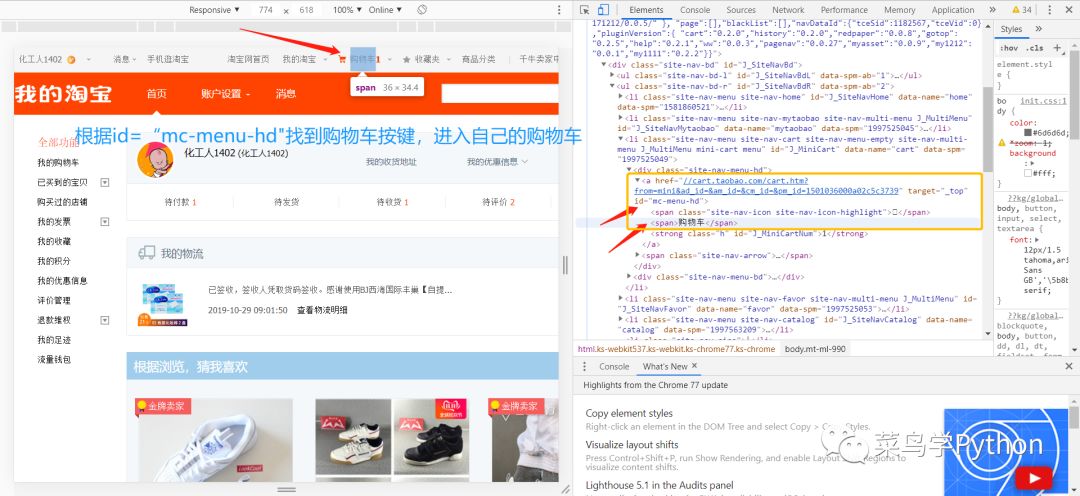
Task: Toggle the device toolbar icon in DevTools
Action: click(x=603, y=10)
